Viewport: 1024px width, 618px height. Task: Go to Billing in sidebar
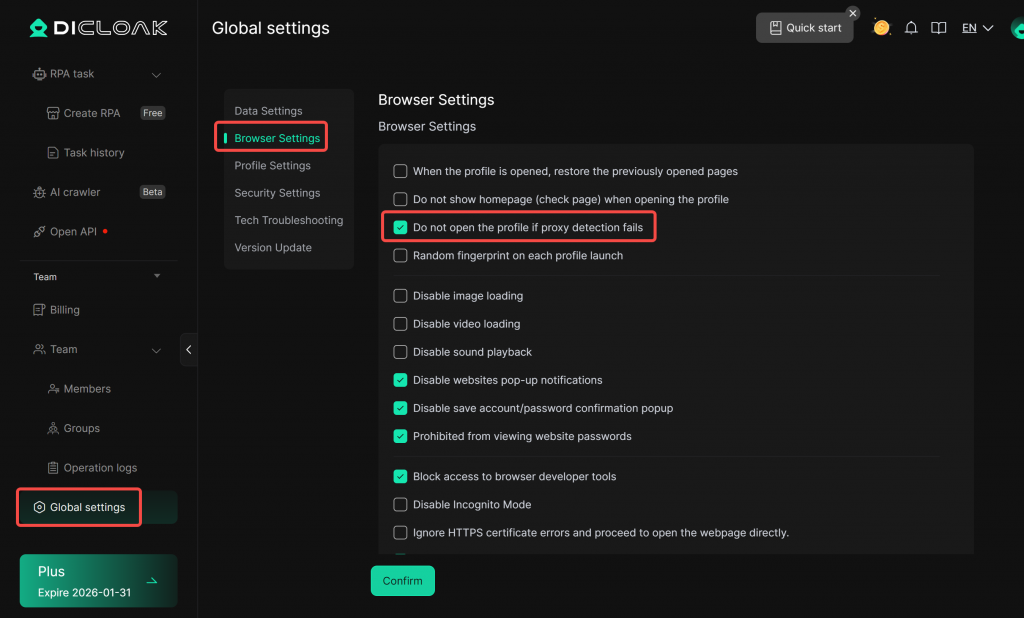tap(64, 310)
